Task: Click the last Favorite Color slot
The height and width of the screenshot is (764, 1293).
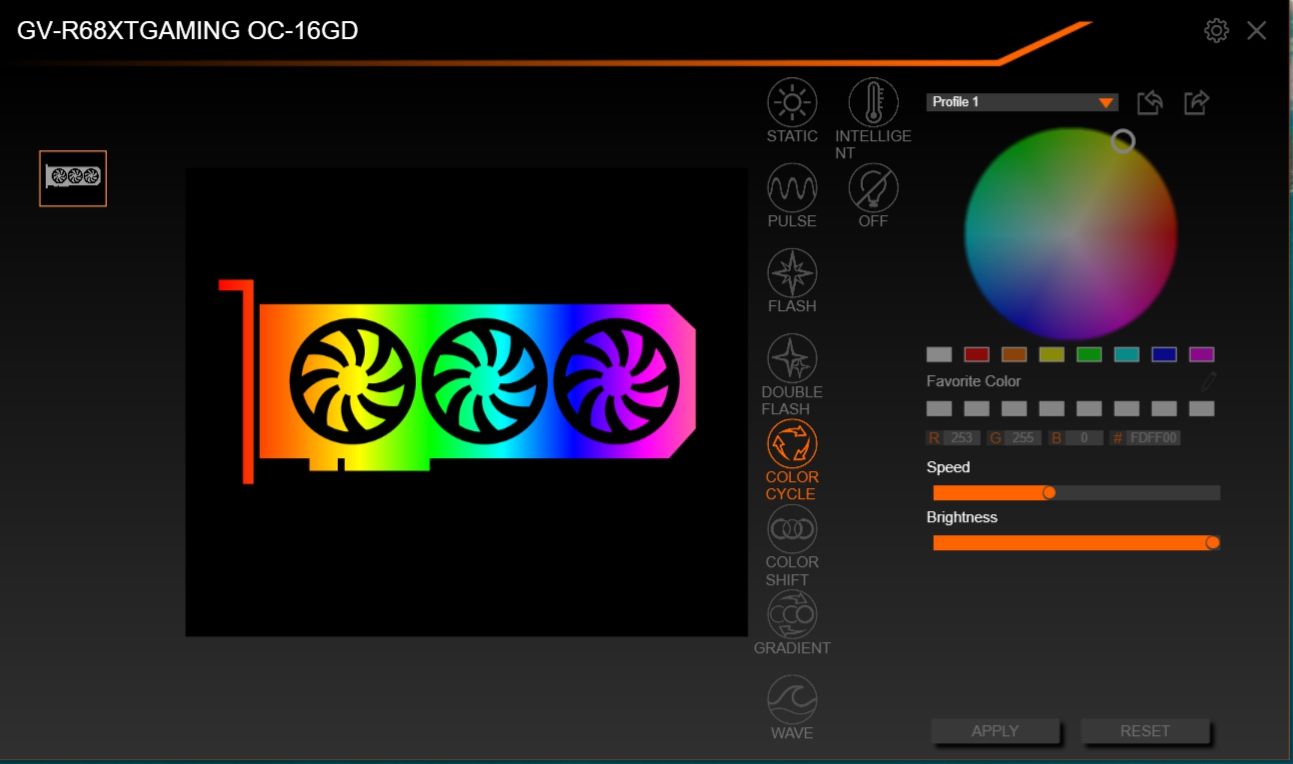Action: [x=1201, y=408]
